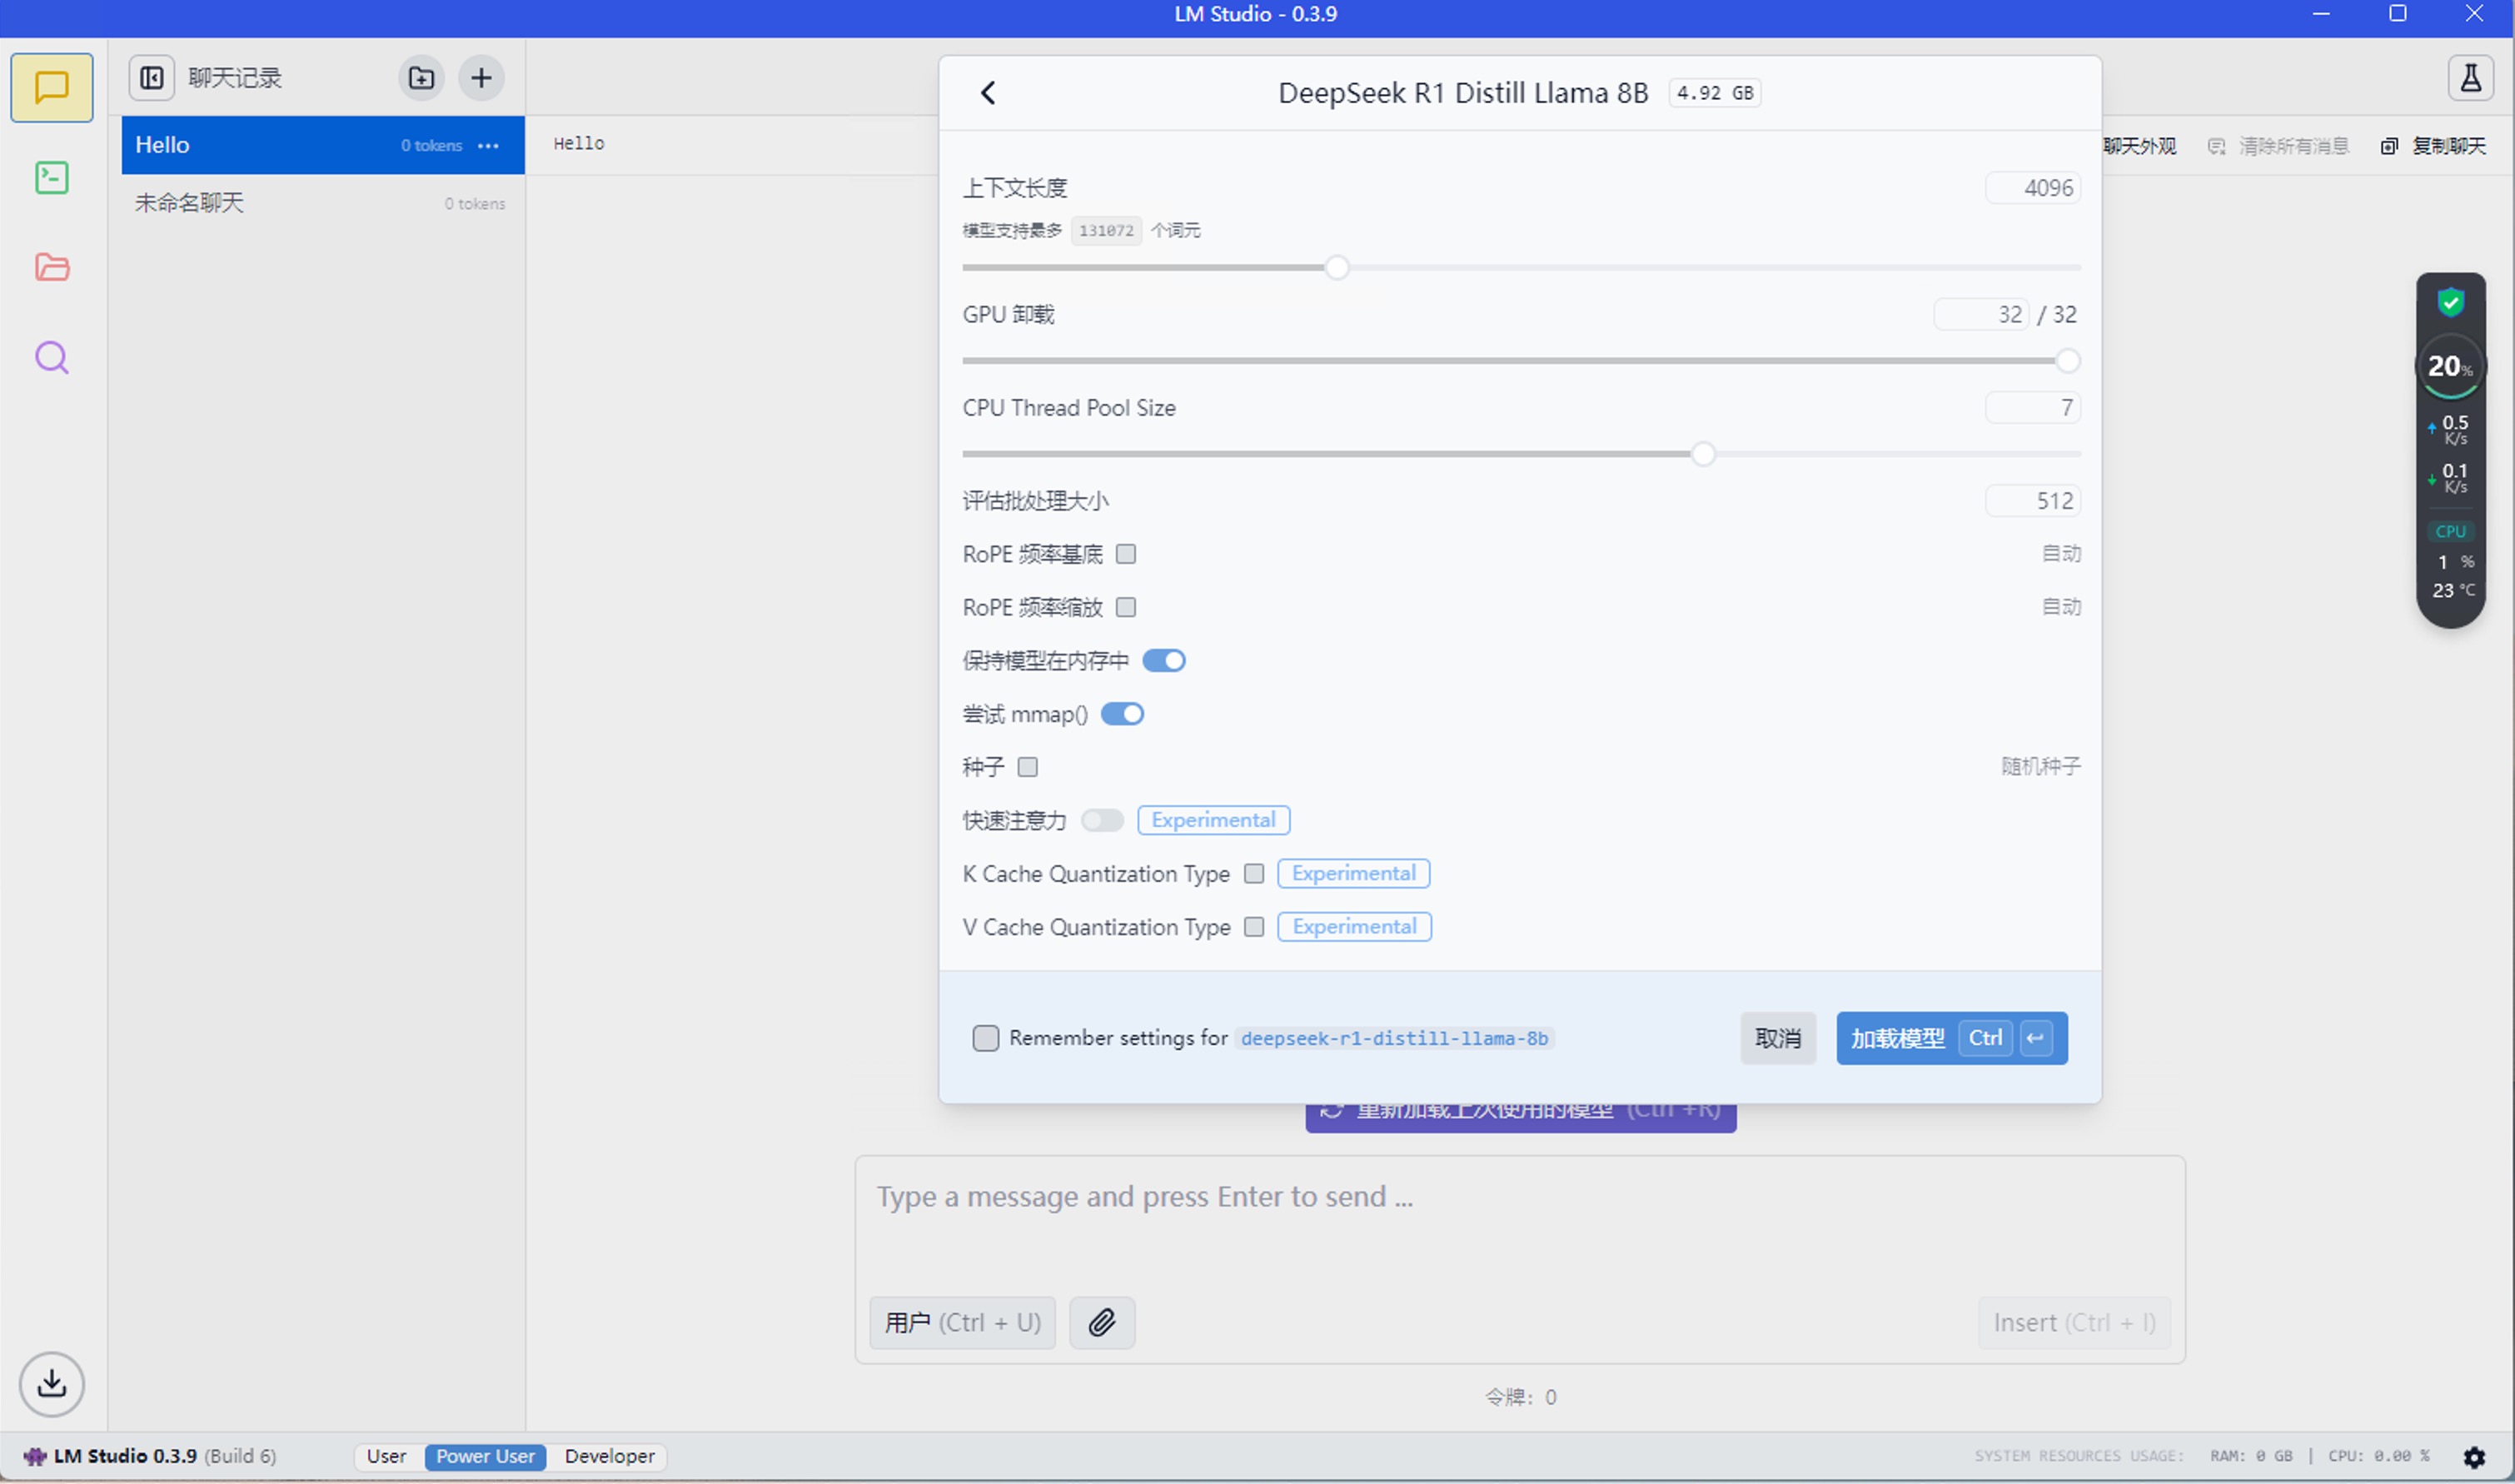
Task: Switch to User mode
Action: (x=386, y=1456)
